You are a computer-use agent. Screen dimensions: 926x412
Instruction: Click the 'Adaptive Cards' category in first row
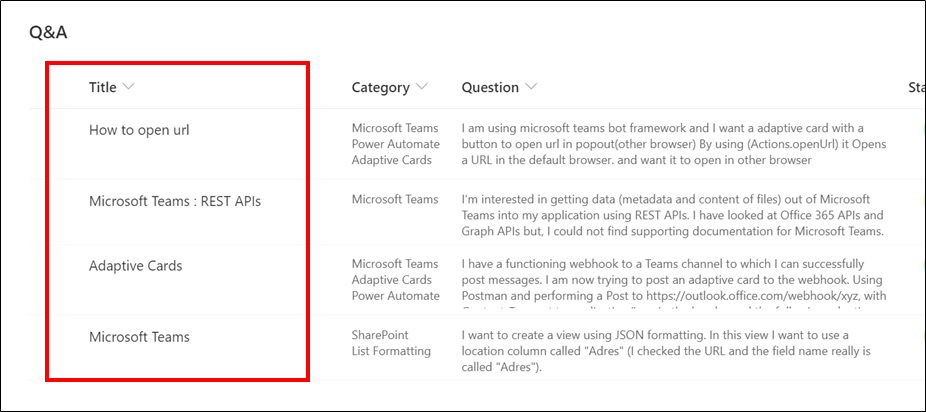coord(392,160)
